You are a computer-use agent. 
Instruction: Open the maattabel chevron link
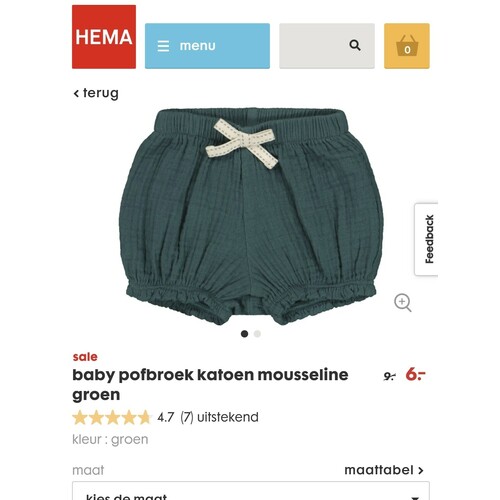point(384,470)
